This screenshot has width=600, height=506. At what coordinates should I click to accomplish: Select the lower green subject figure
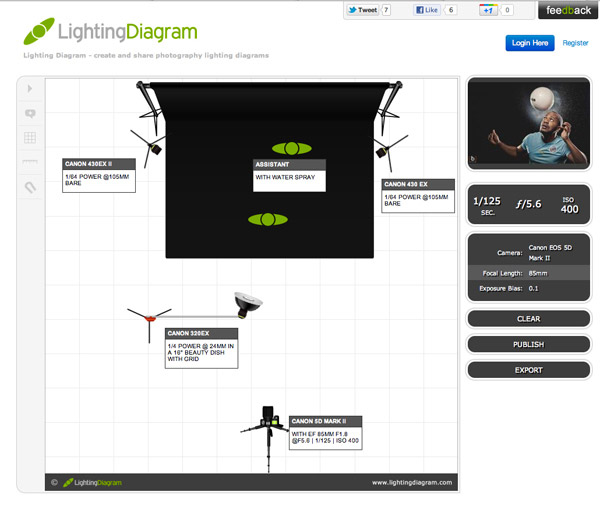[x=268, y=219]
